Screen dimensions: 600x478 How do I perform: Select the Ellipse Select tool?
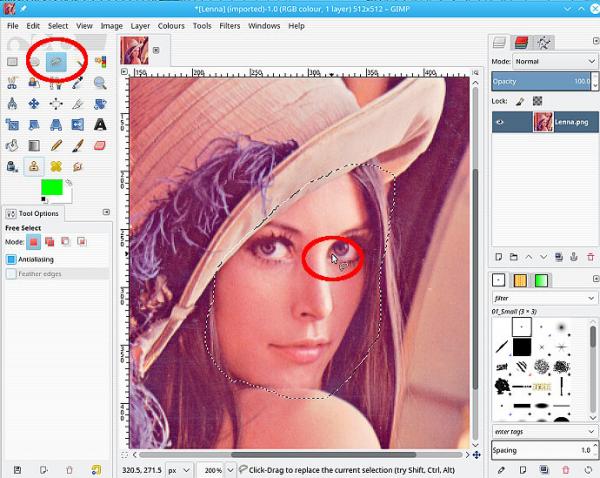point(35,62)
